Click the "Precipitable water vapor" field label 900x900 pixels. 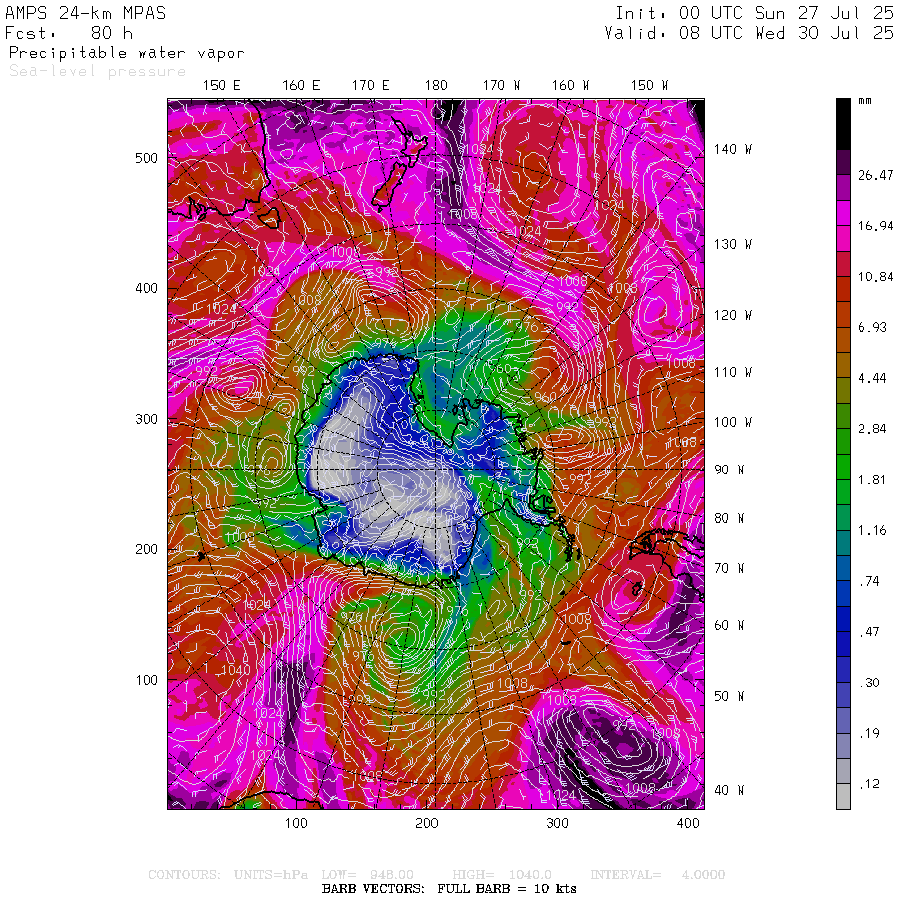tap(127, 53)
